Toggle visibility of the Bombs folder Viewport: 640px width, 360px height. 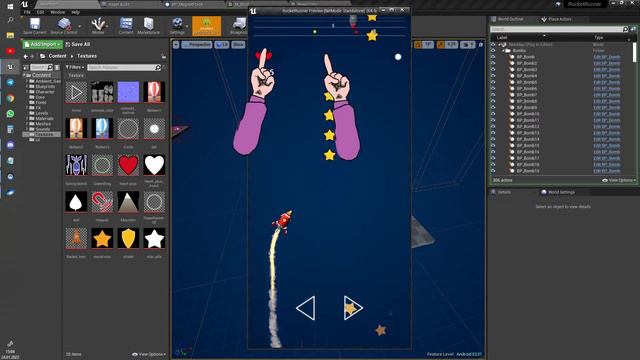pos(493,51)
